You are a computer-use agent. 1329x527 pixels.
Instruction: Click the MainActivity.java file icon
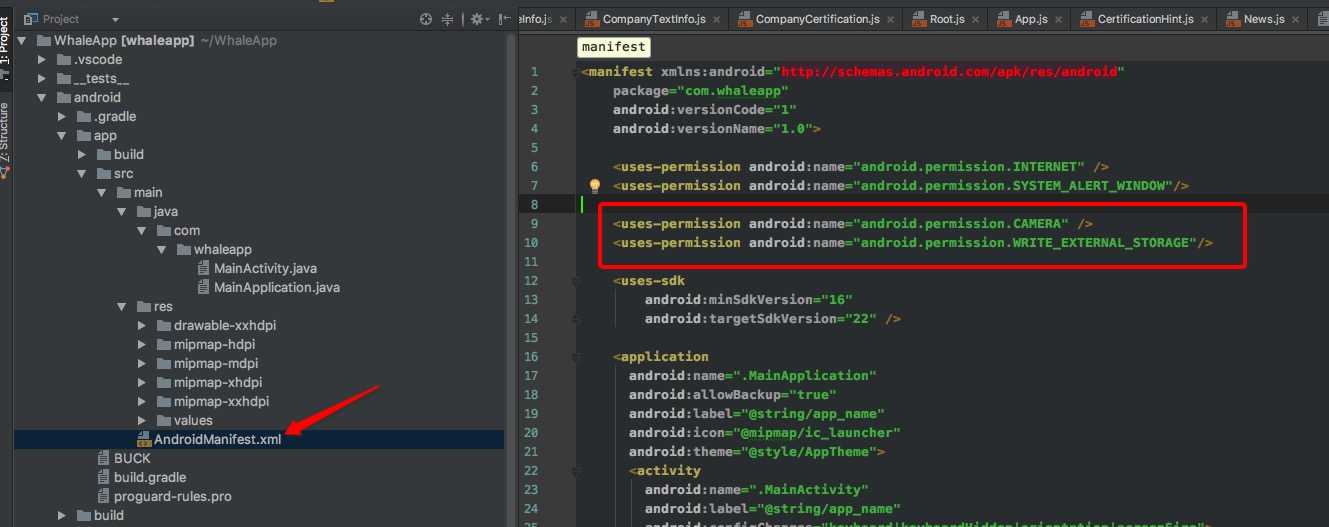point(203,269)
